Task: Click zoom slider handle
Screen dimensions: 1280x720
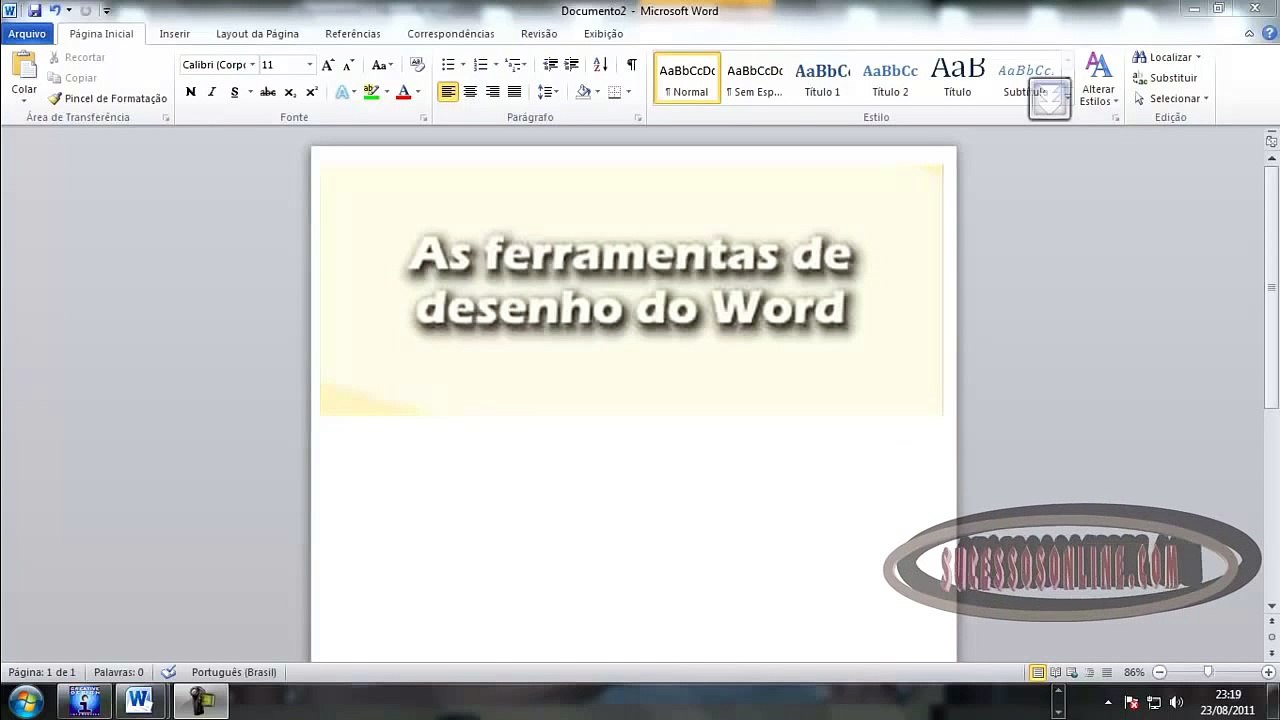Action: 1208,672
